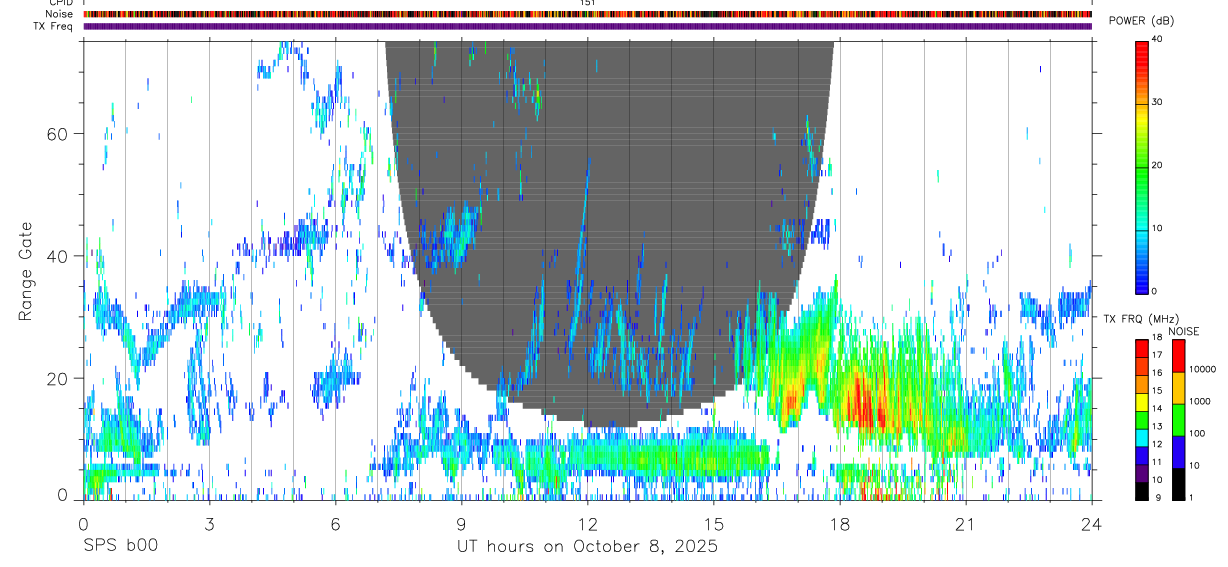
Task: Click the NOISE legend title
Action: [1183, 331]
